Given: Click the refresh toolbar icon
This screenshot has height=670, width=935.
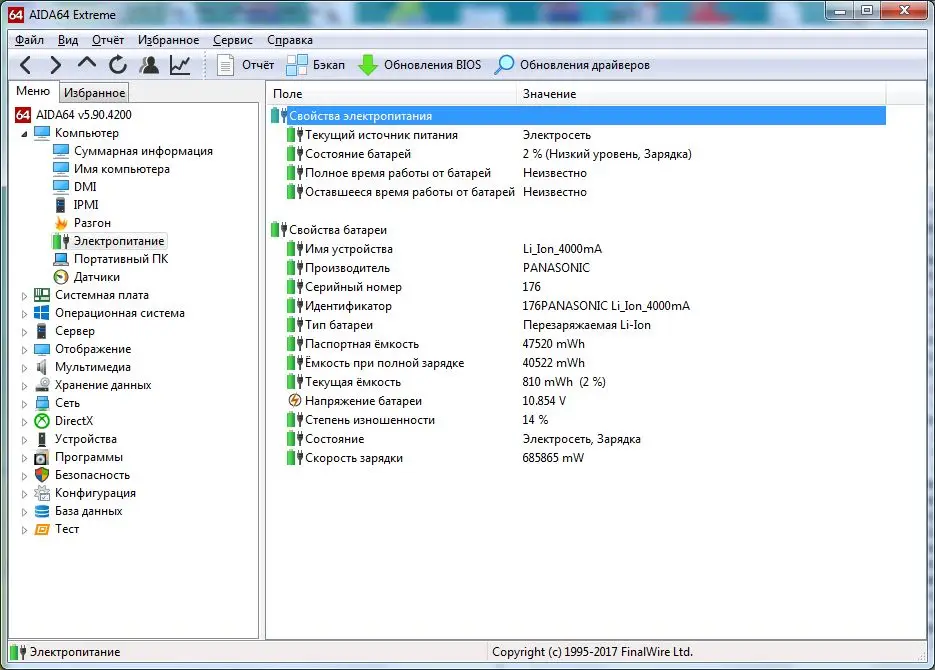Looking at the screenshot, I should [117, 64].
